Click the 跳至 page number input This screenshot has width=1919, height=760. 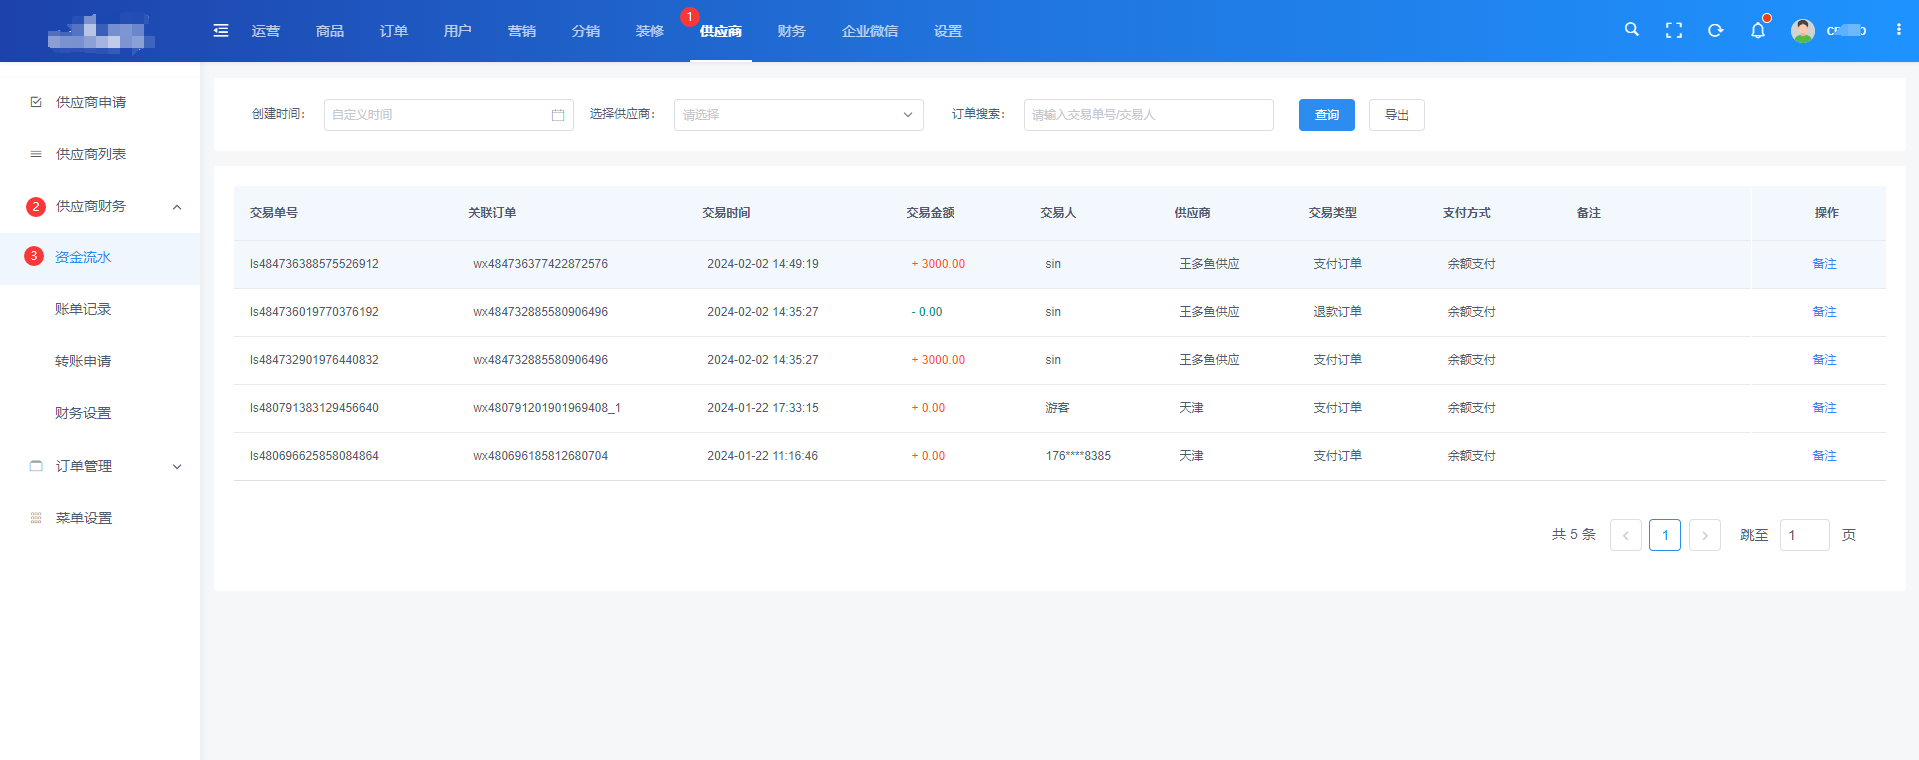pyautogui.click(x=1804, y=535)
